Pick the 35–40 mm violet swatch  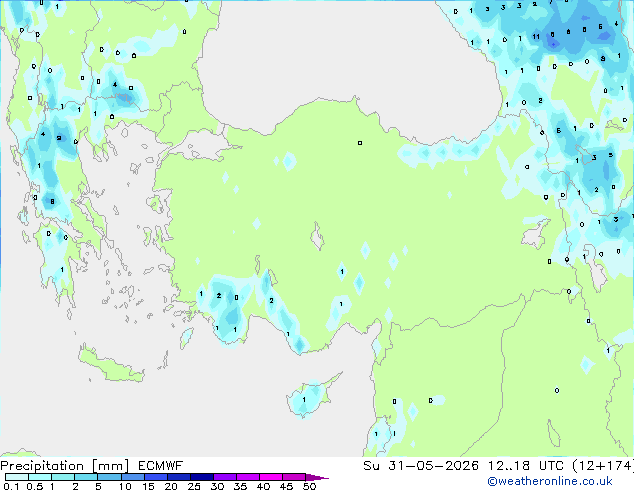coord(247,477)
